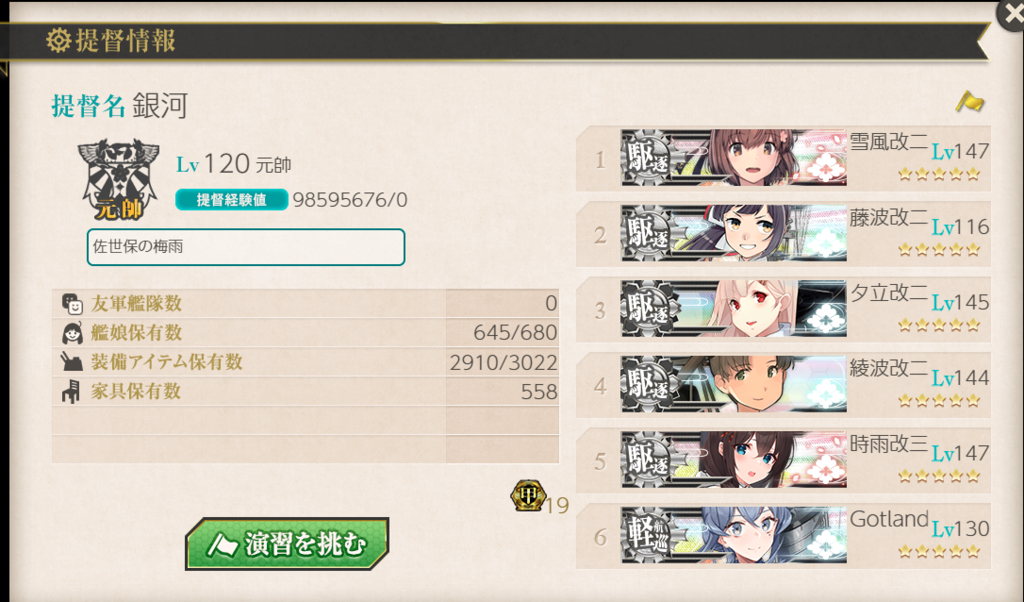Image resolution: width=1024 pixels, height=602 pixels.
Task: Close the admiral info panel
Action: (1011, 14)
